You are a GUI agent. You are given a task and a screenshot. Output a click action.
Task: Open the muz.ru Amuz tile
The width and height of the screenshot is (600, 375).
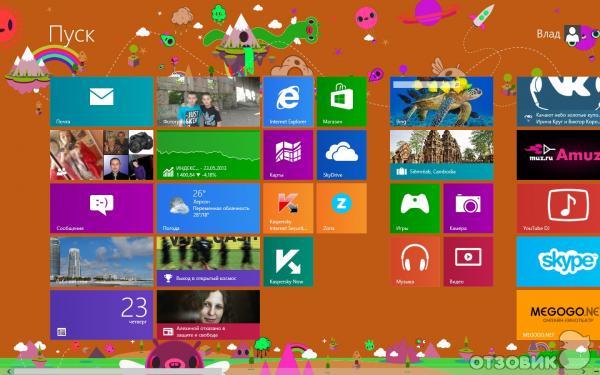558,155
